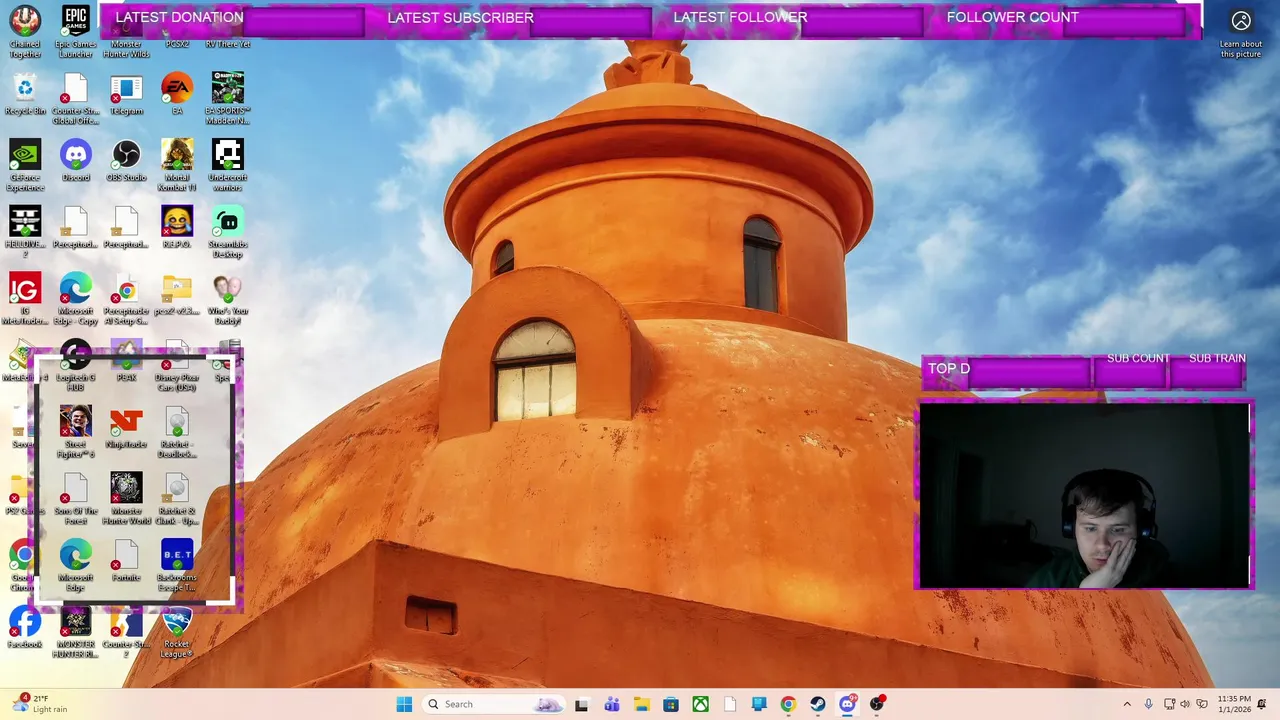
Task: Click the SUB TRAIN overlay label
Action: [1217, 358]
